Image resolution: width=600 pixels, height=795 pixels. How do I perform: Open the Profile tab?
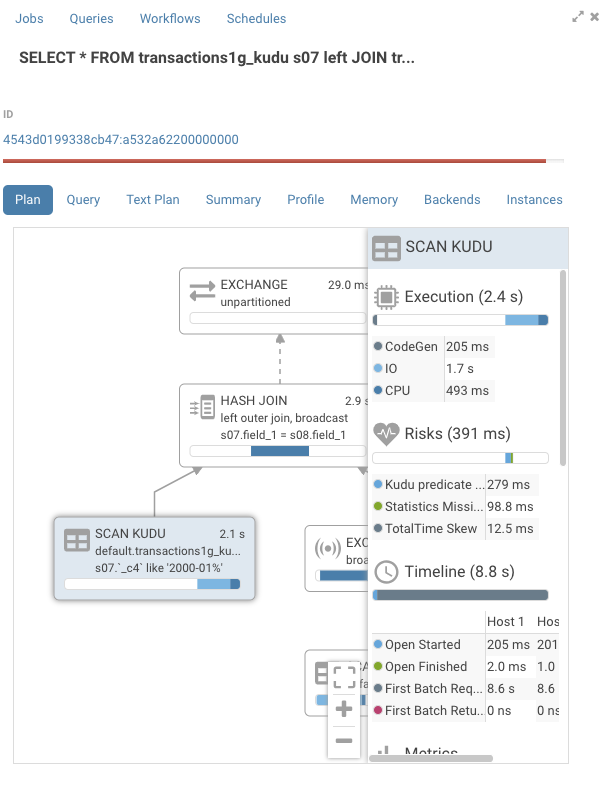[305, 200]
